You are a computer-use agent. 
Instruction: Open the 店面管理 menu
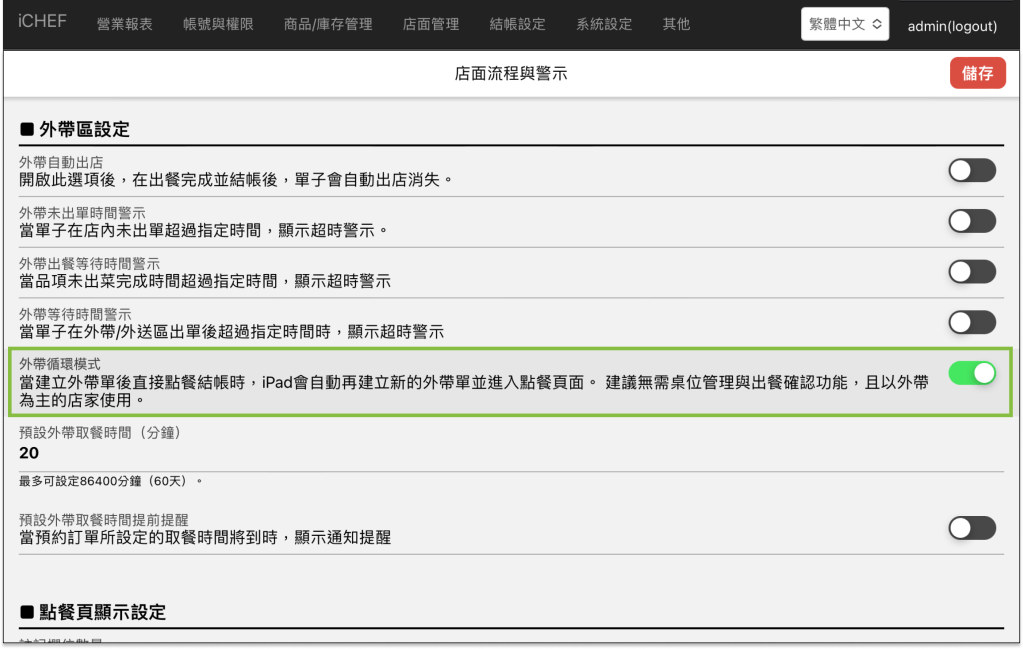(431, 24)
